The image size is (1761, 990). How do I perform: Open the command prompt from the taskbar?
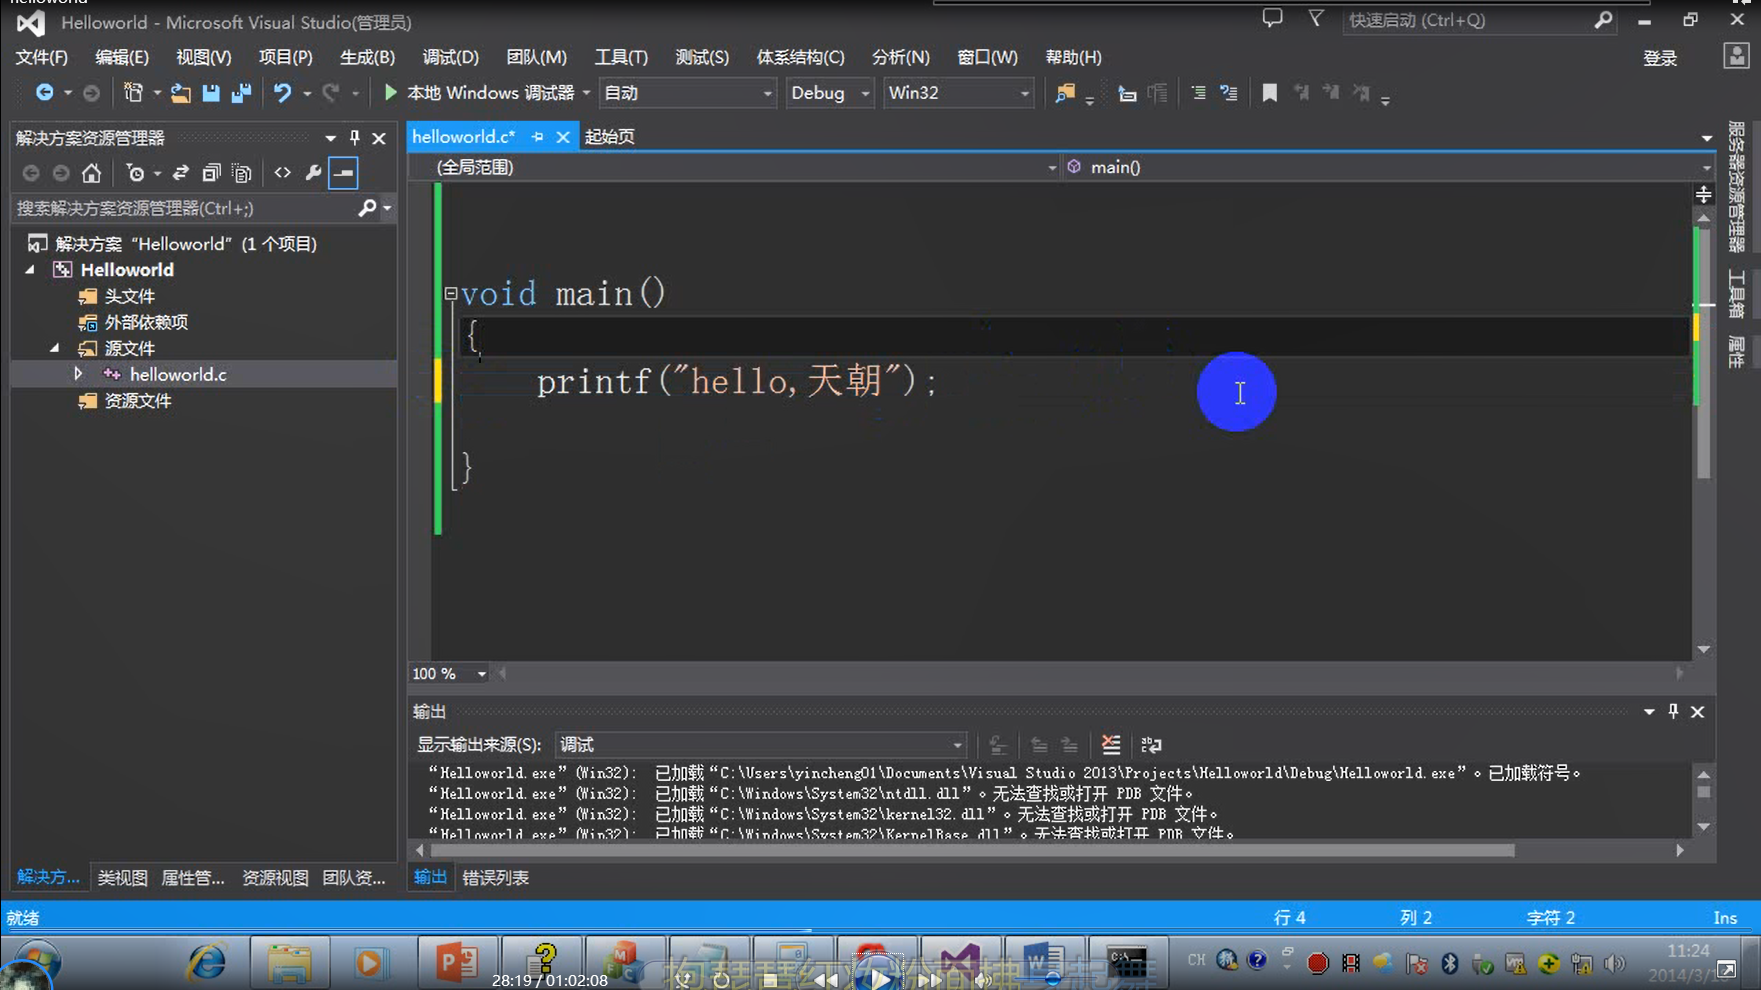tap(1127, 962)
